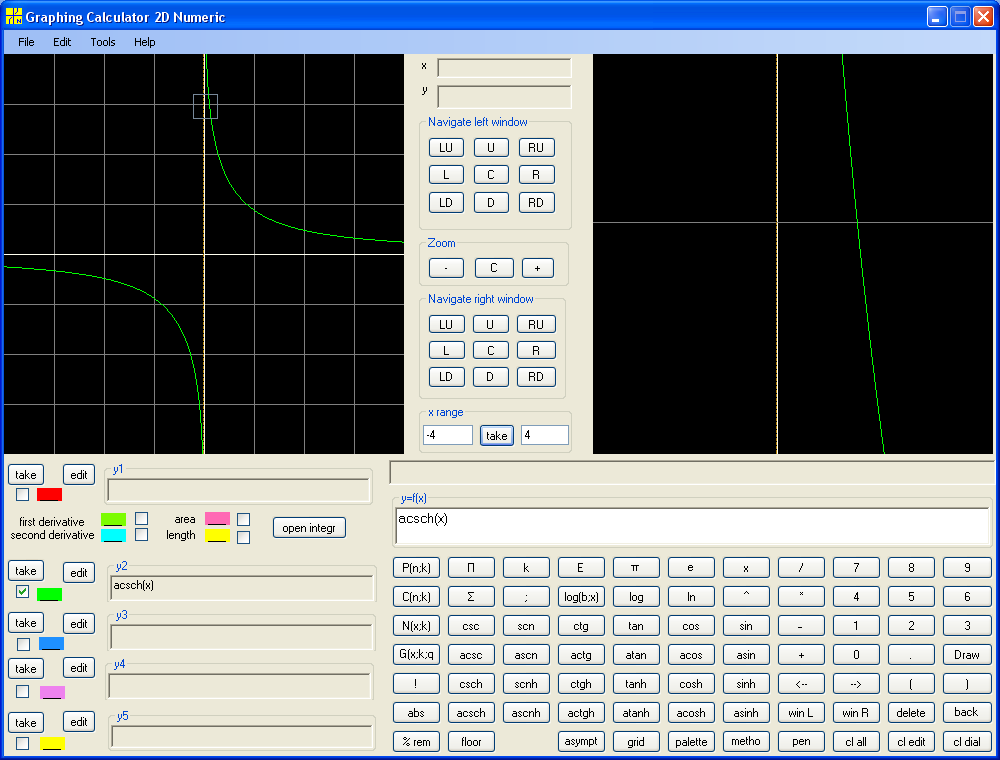Click take button for y1

click(26, 475)
